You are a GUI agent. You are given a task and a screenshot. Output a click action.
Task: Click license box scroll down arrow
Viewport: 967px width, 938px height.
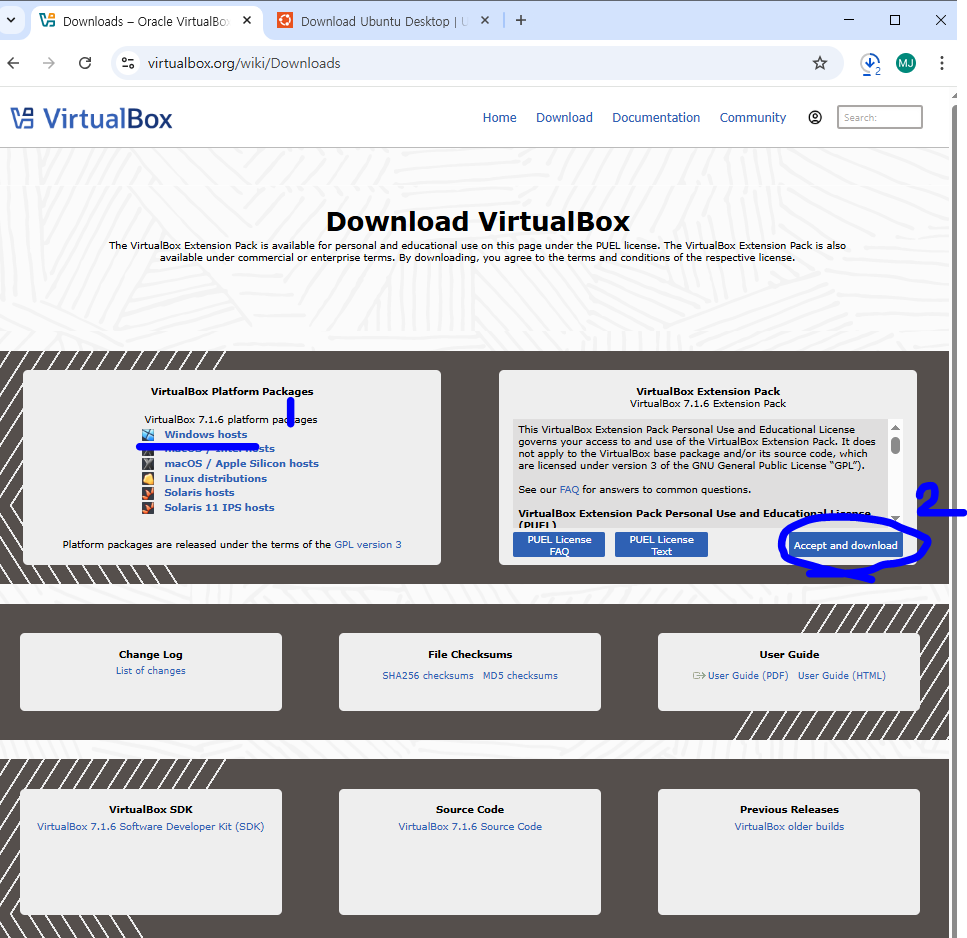point(895,518)
